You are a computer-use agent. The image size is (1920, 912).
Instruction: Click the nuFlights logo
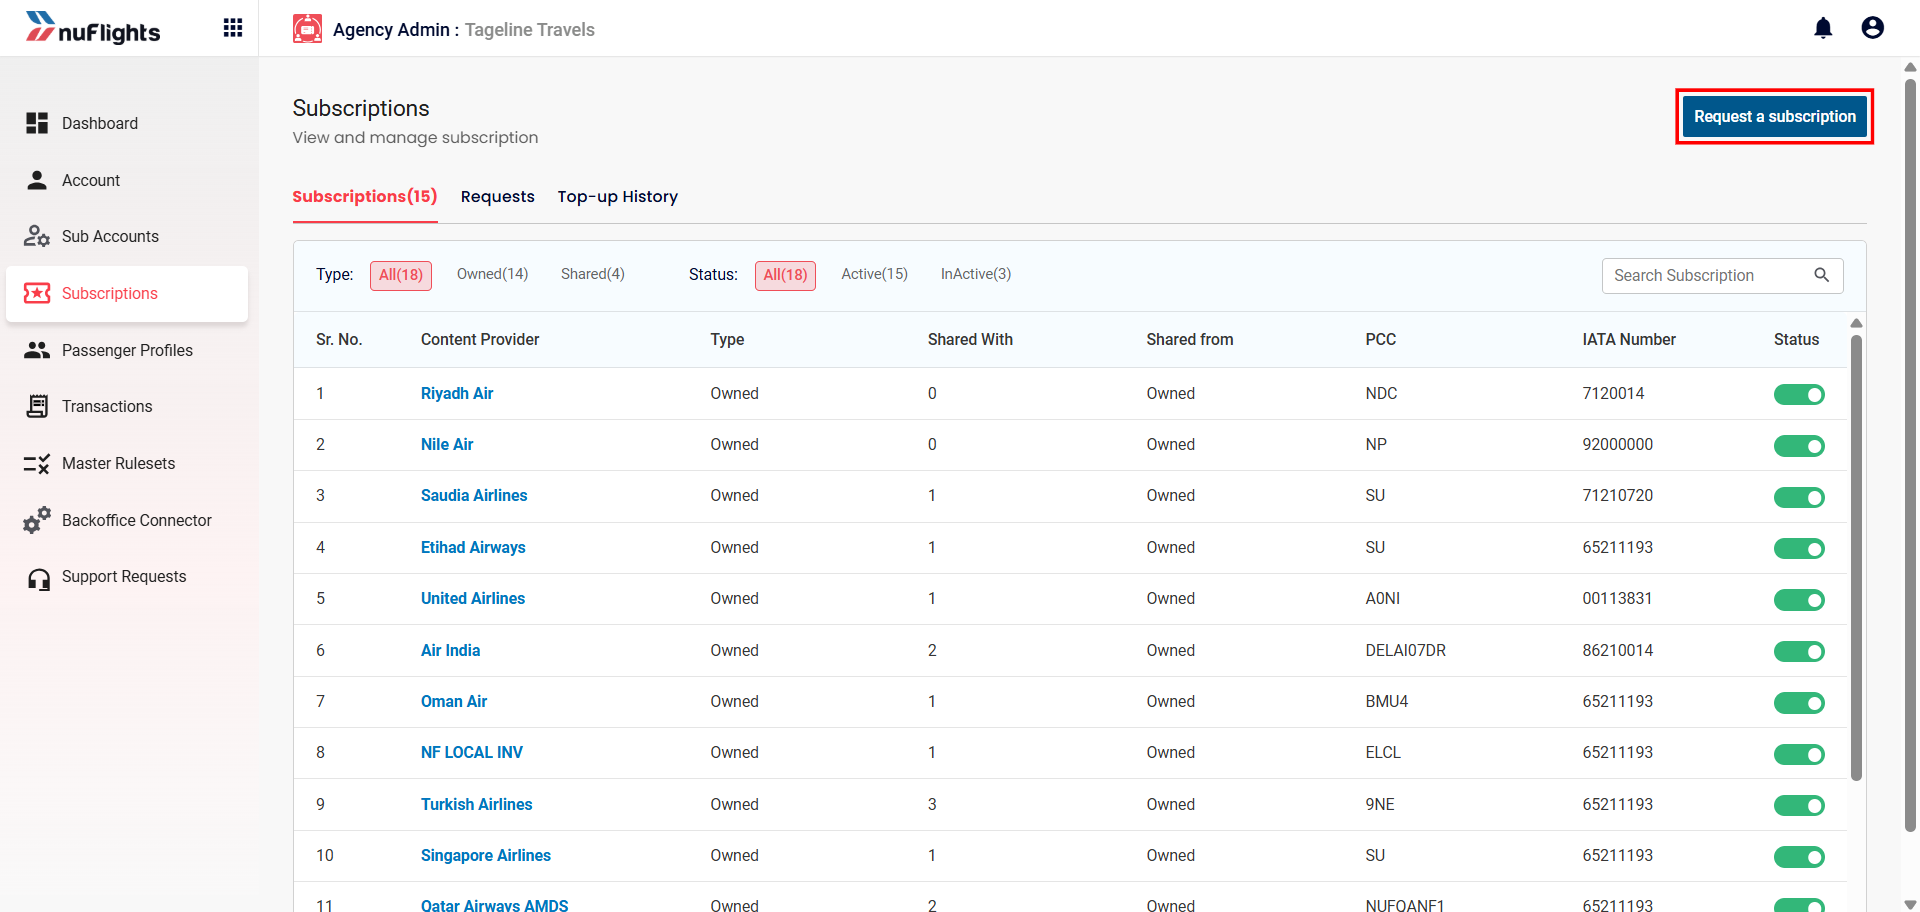coord(93,28)
